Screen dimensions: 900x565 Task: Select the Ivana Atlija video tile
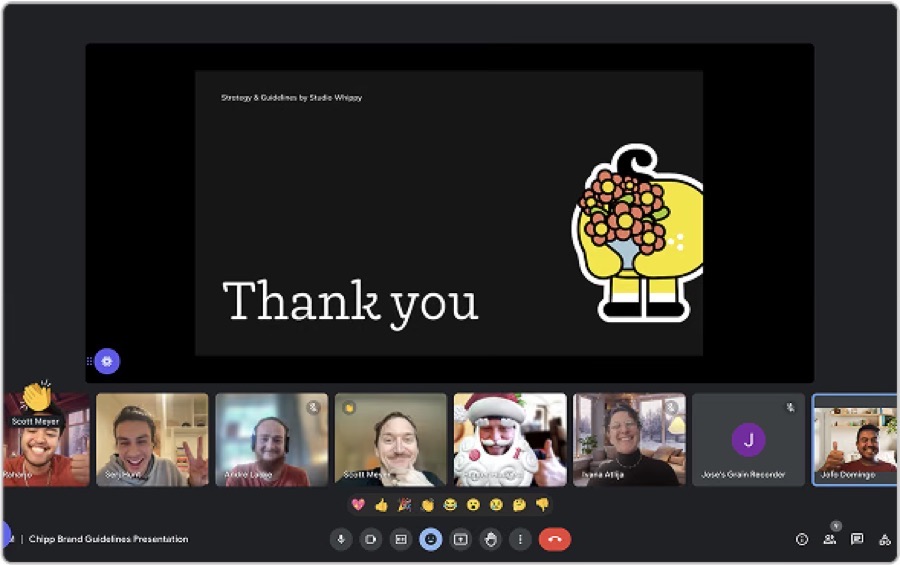coord(629,440)
